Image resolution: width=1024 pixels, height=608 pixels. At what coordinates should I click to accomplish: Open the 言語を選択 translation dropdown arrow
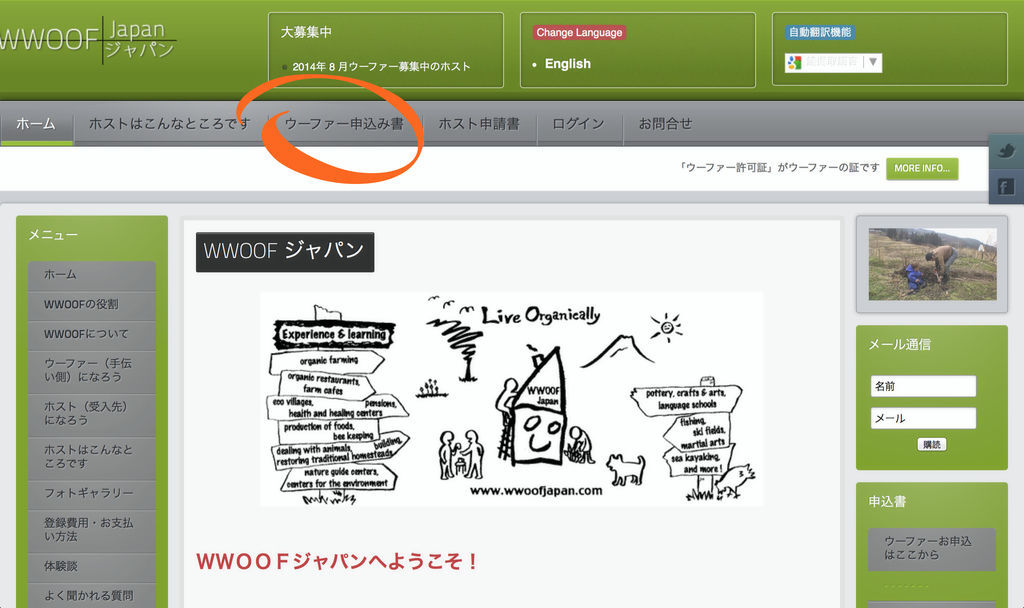point(874,61)
